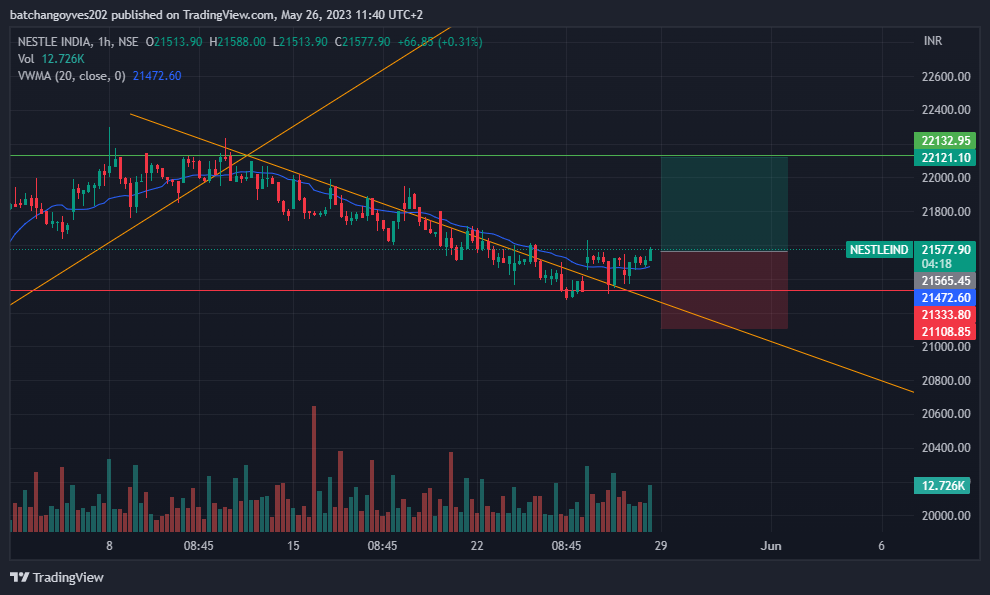Click the 21800.00 price axis tick
Screen dimensions: 990x595
tap(946, 212)
